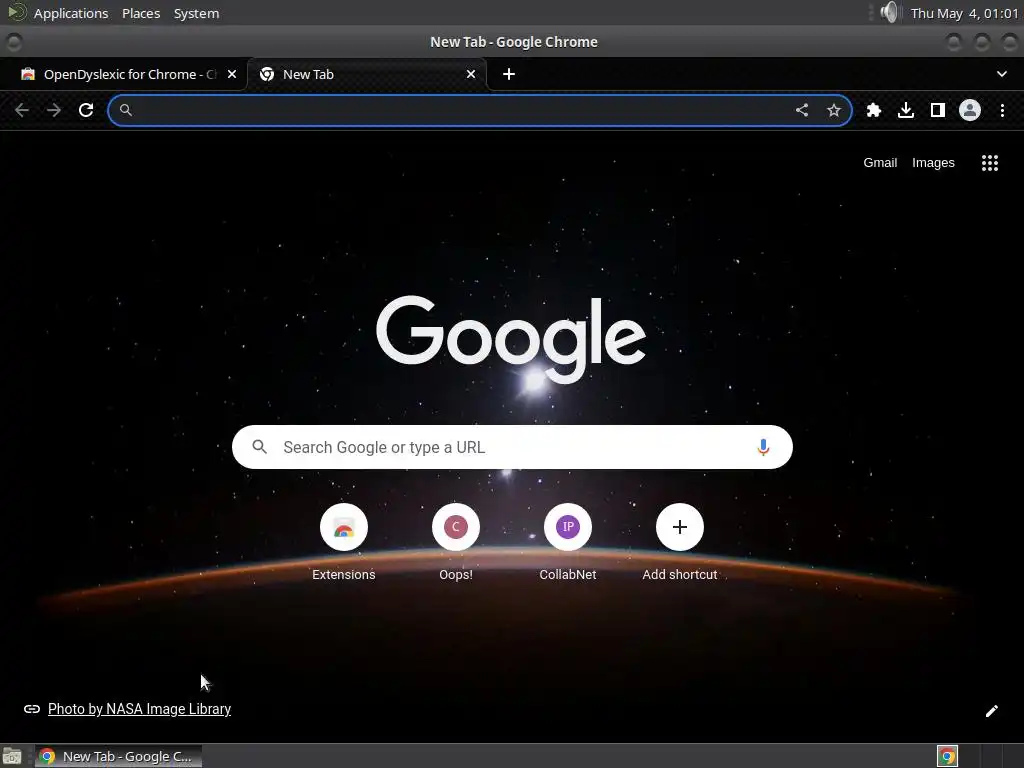Open the profile avatar menu
The width and height of the screenshot is (1024, 768).
969,110
